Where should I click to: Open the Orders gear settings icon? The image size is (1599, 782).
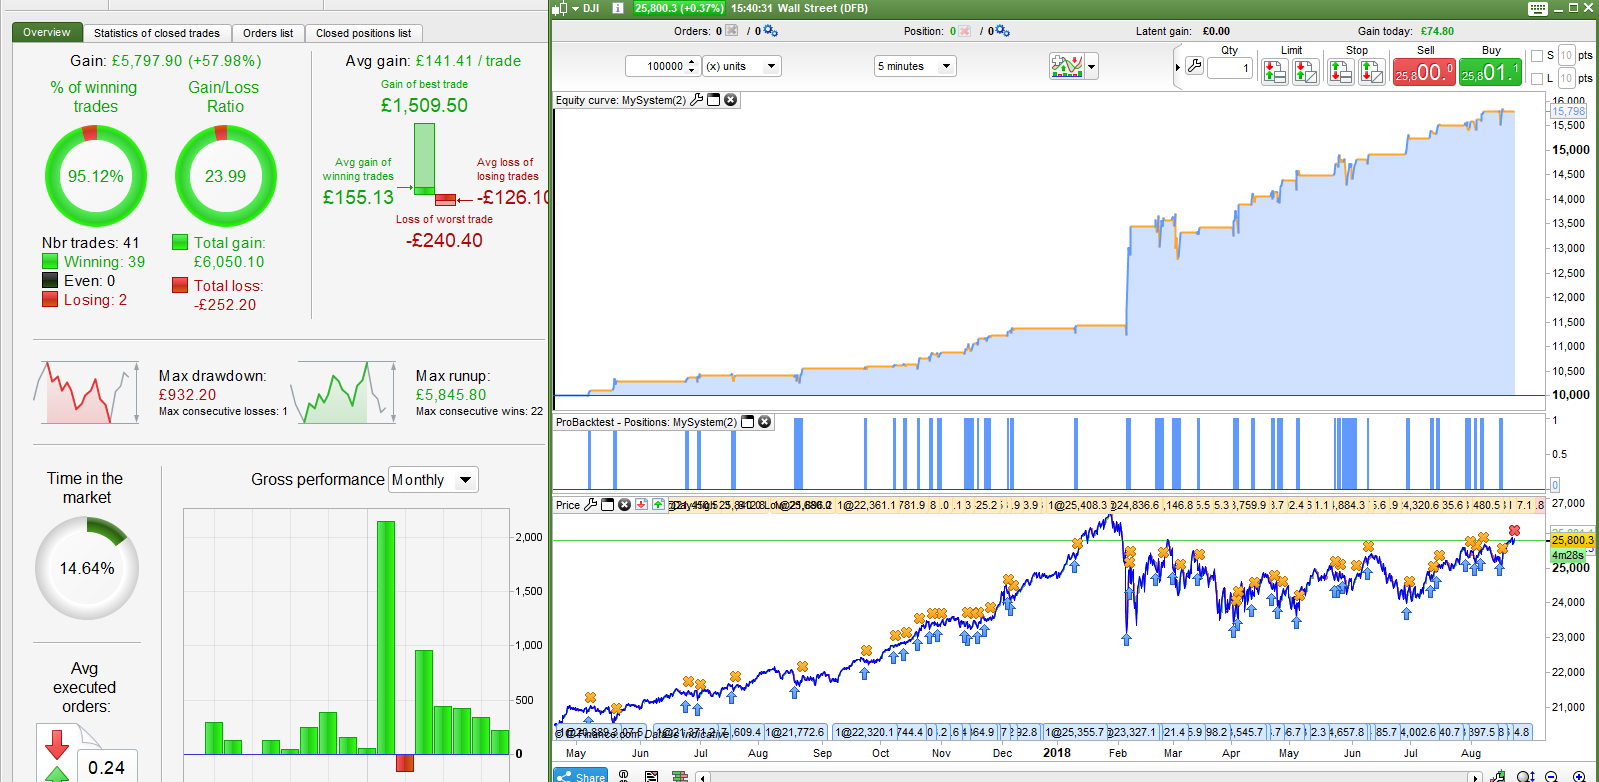pos(770,31)
